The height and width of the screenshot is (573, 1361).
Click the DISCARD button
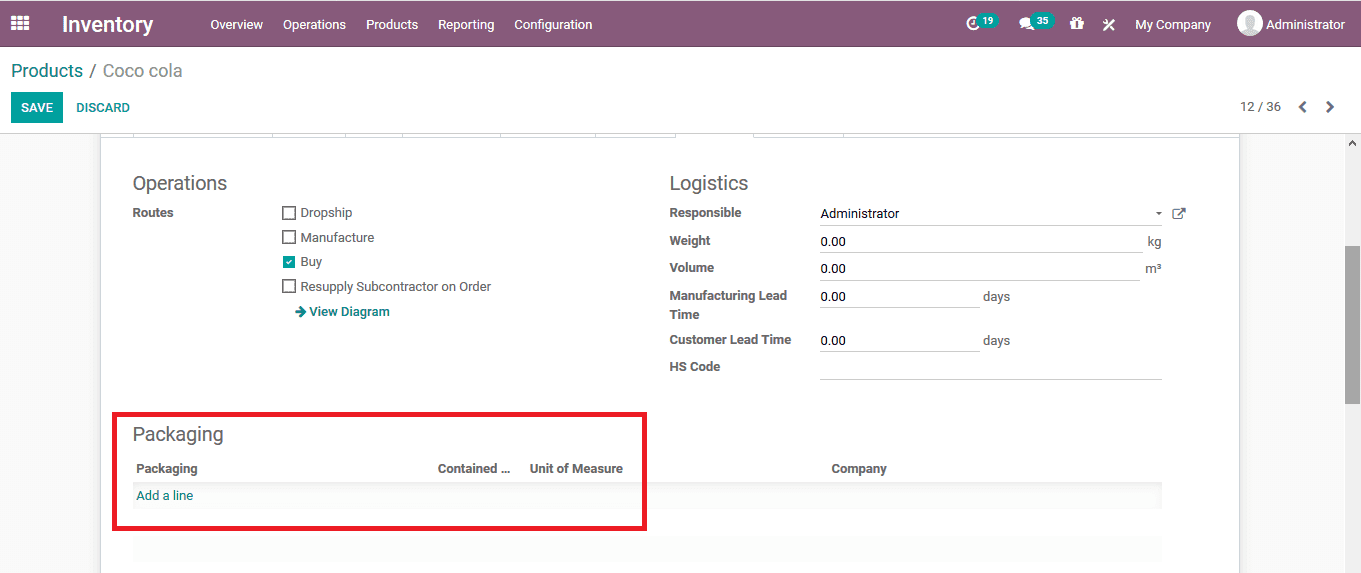point(103,107)
